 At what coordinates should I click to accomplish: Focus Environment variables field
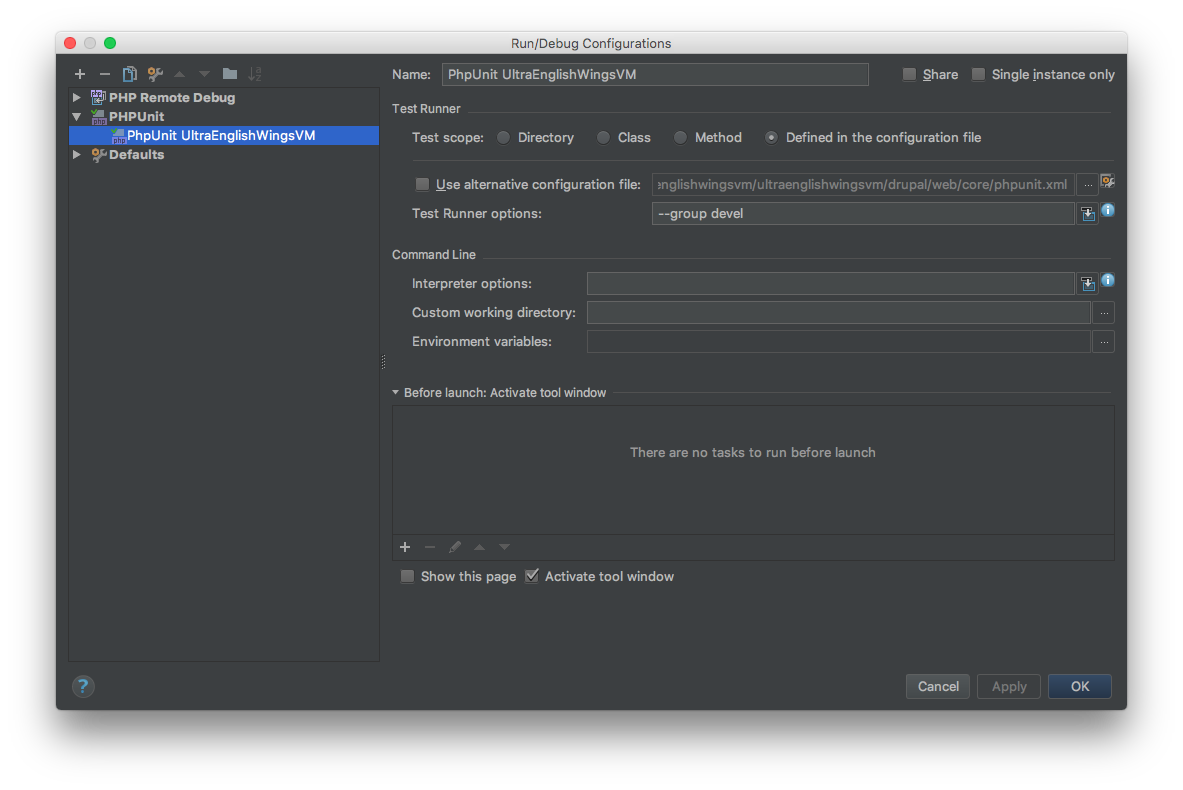pos(839,342)
